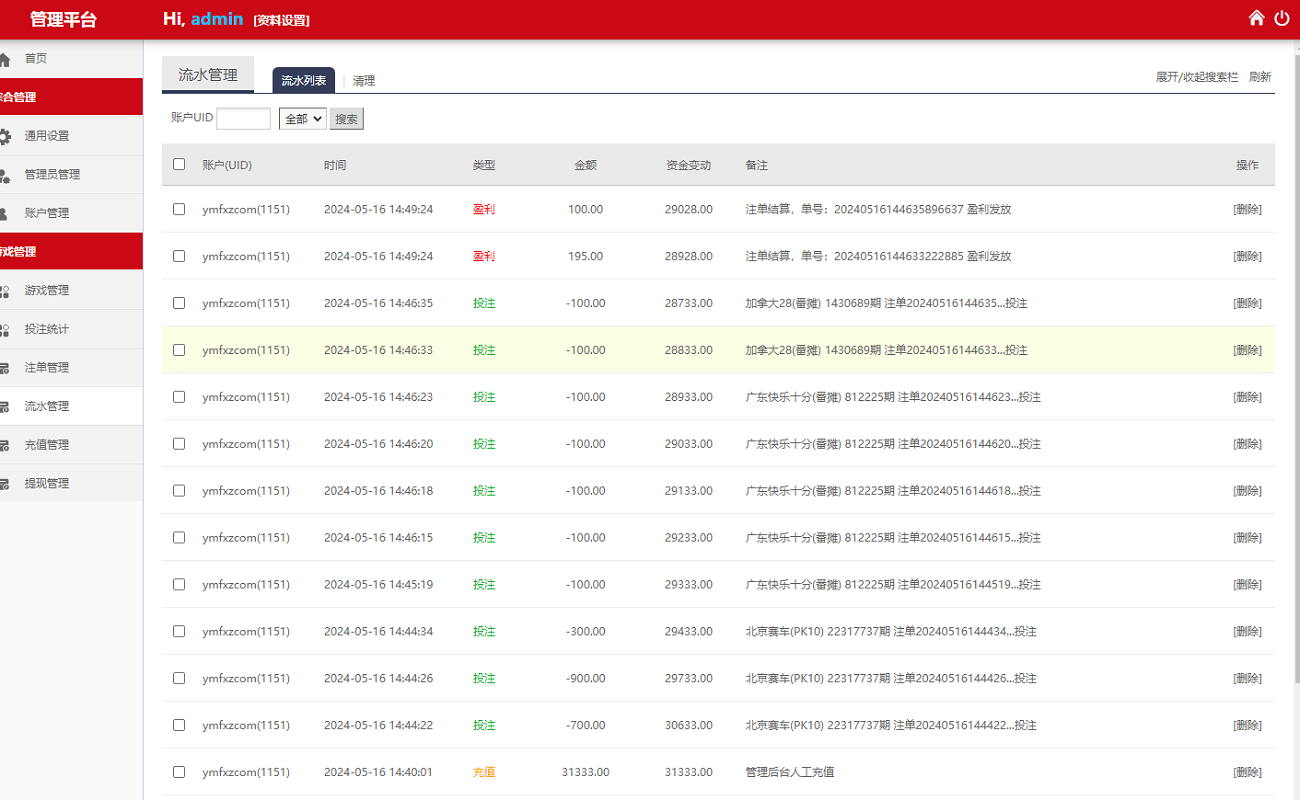Screen dimensions: 1300x800
Task: Switch to the 清理 tab
Action: coord(364,81)
